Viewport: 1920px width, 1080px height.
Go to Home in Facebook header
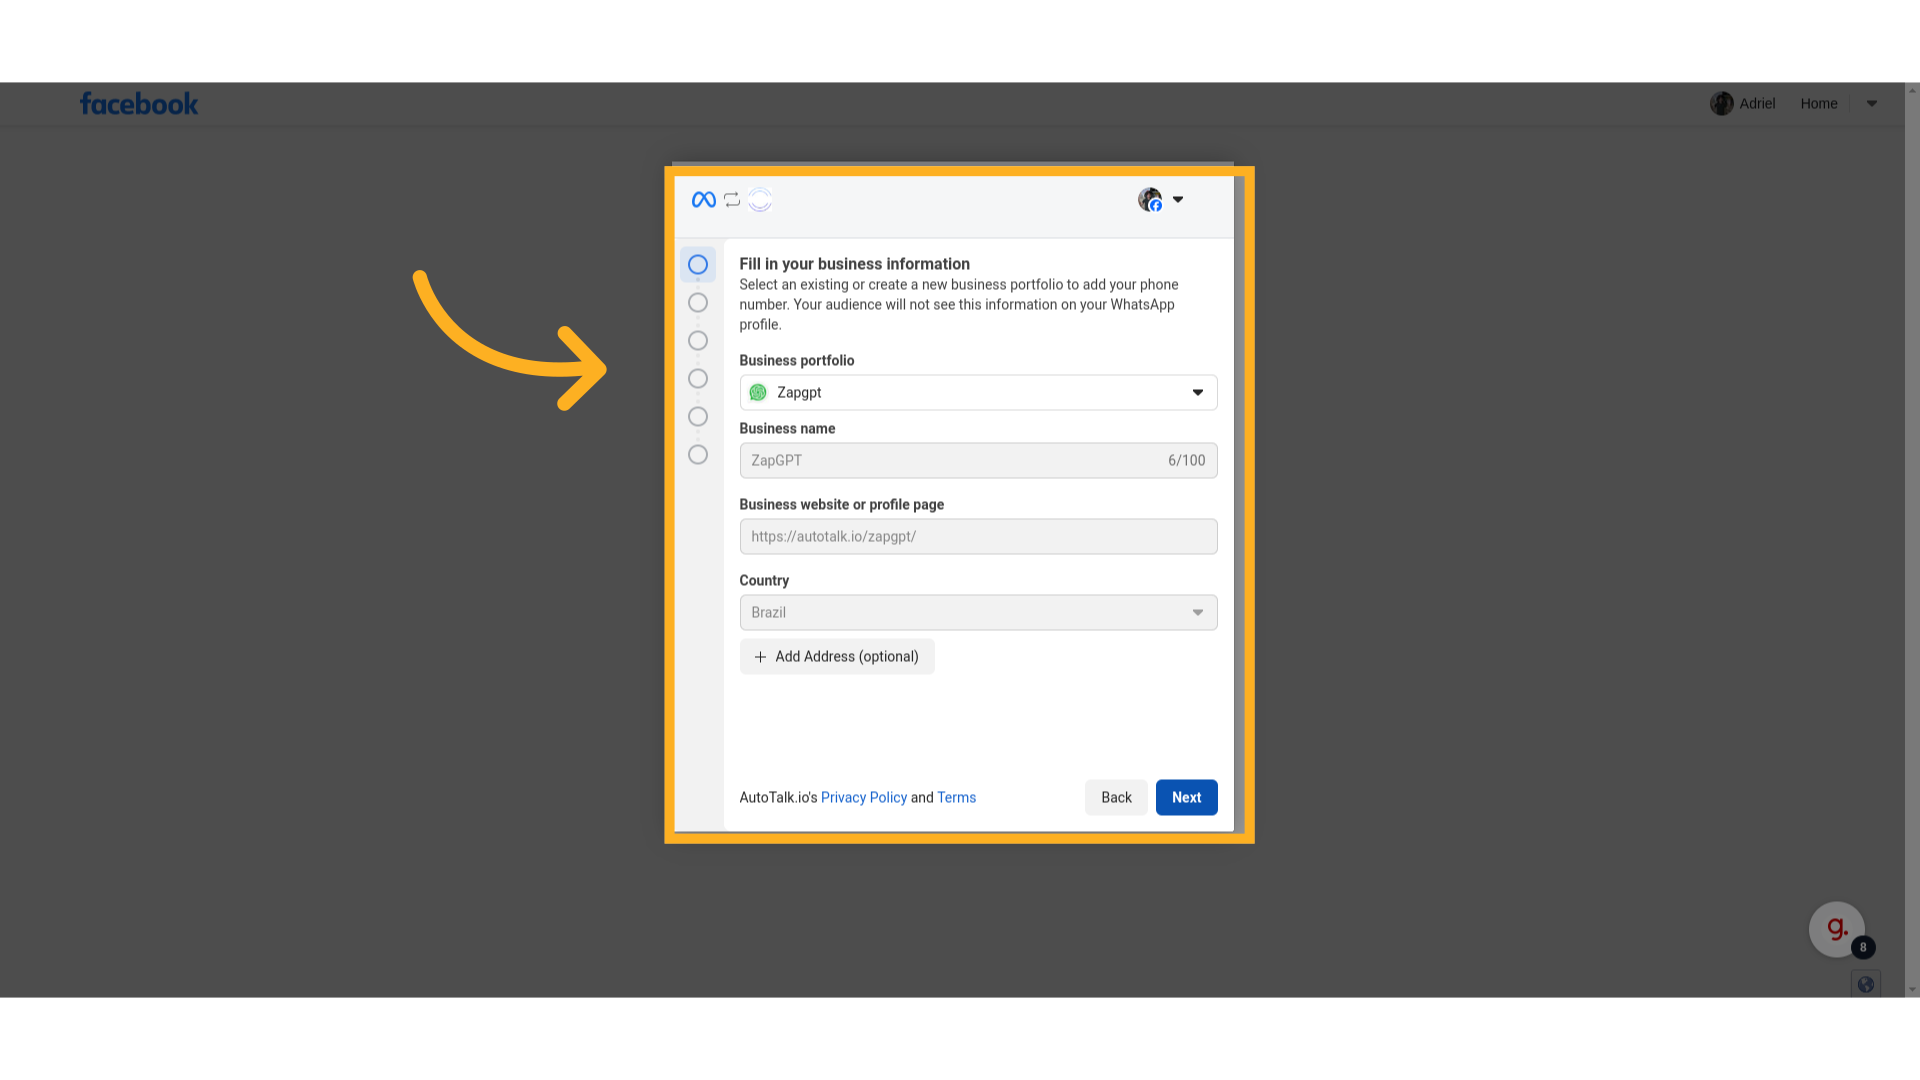[1818, 104]
